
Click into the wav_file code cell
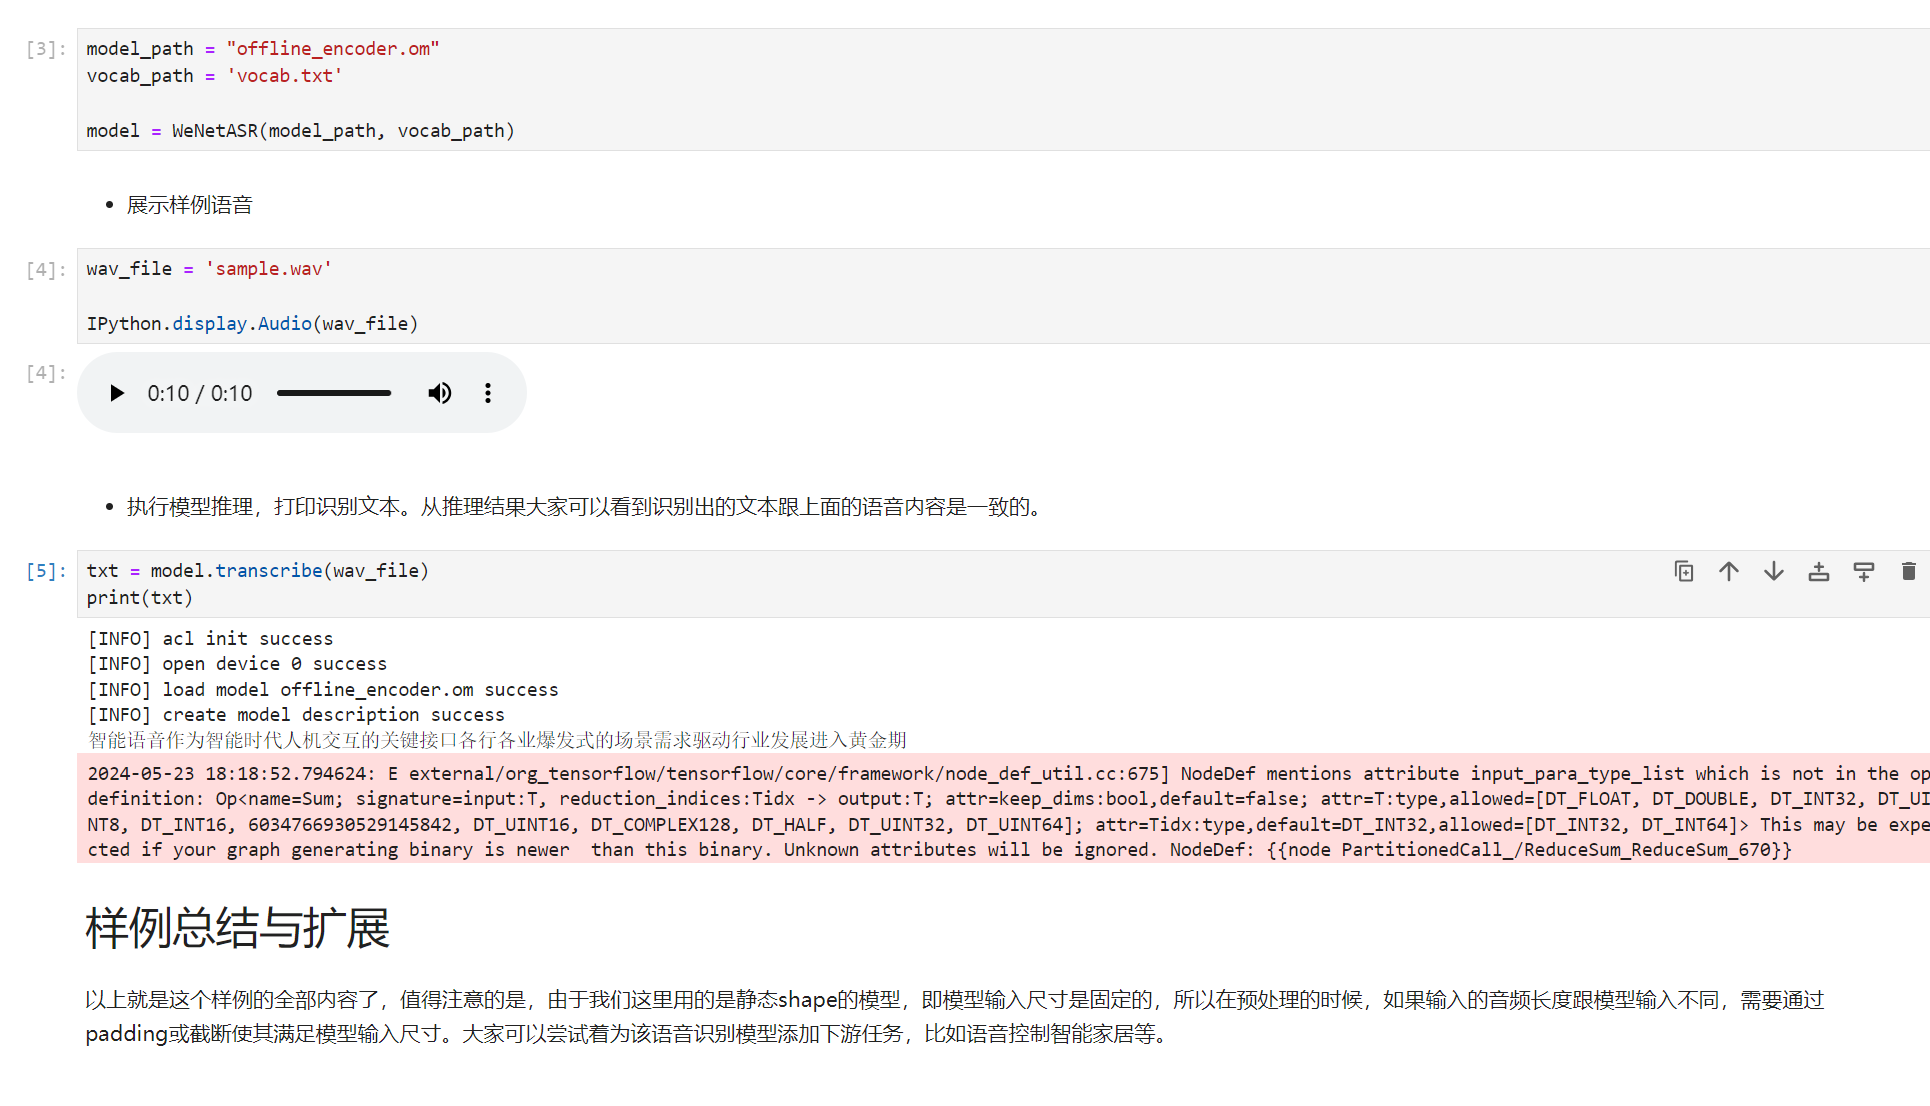[x=1003, y=296]
